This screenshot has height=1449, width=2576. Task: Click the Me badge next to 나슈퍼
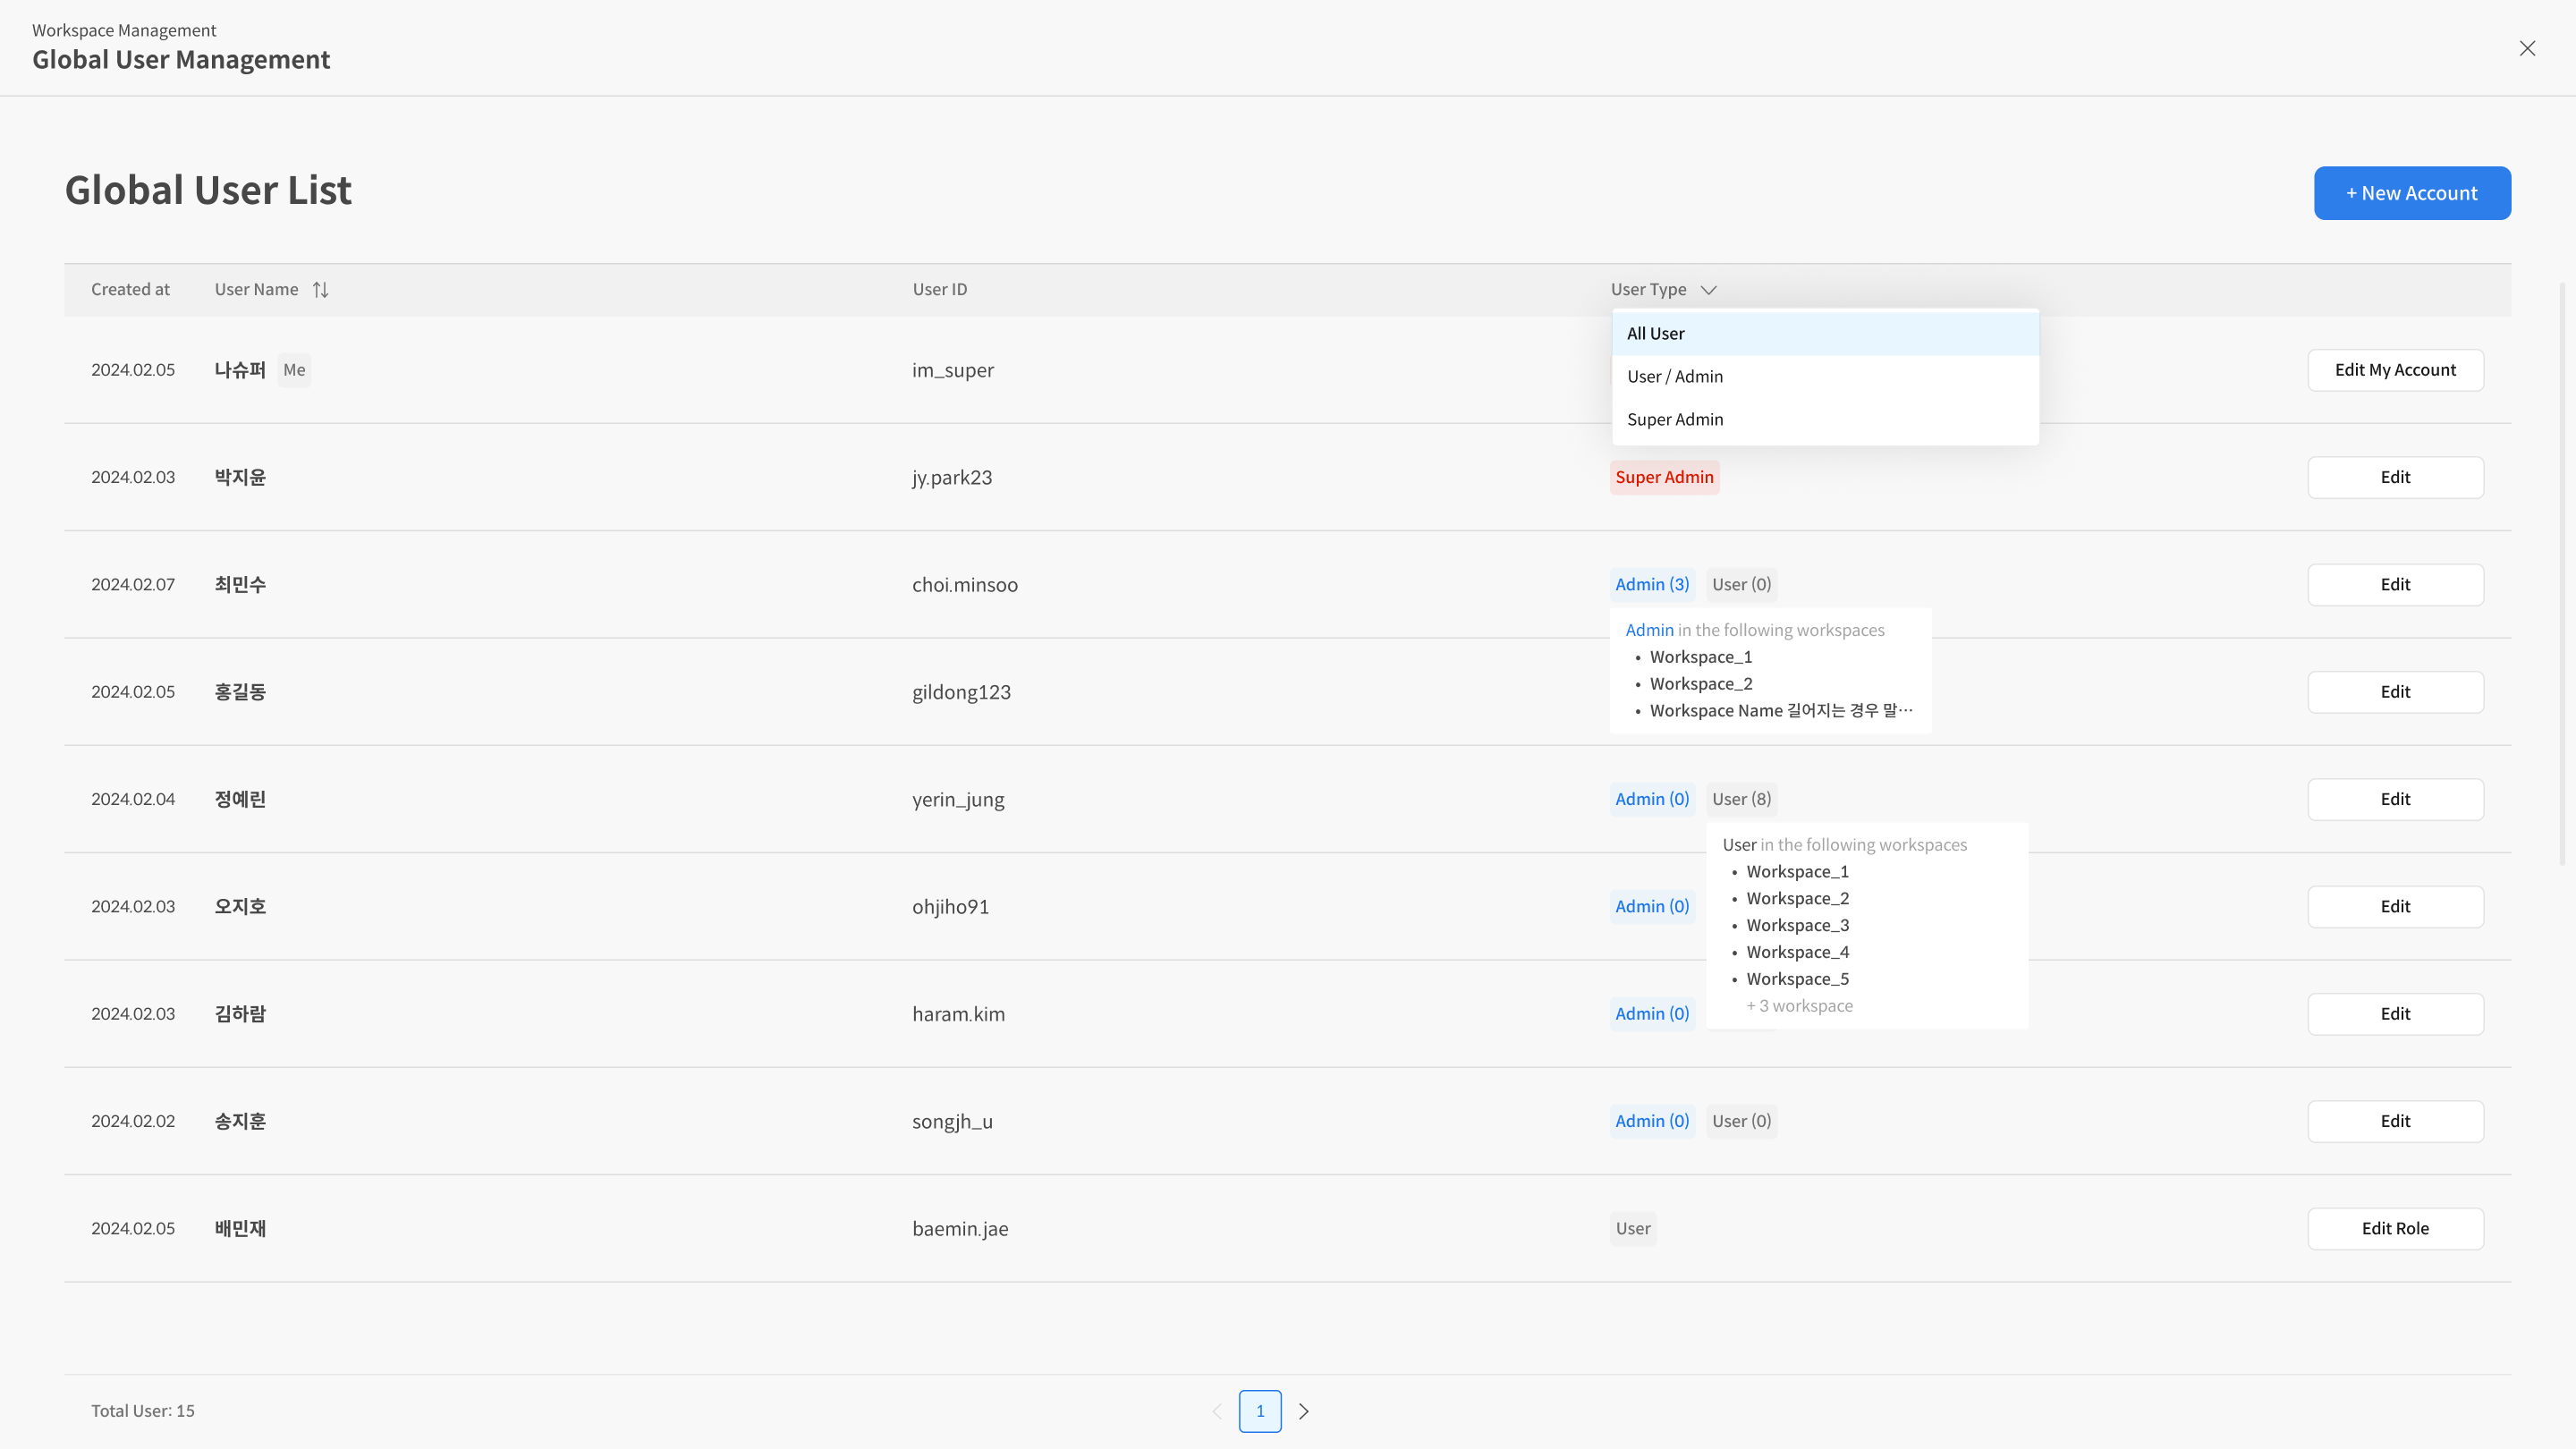(294, 370)
